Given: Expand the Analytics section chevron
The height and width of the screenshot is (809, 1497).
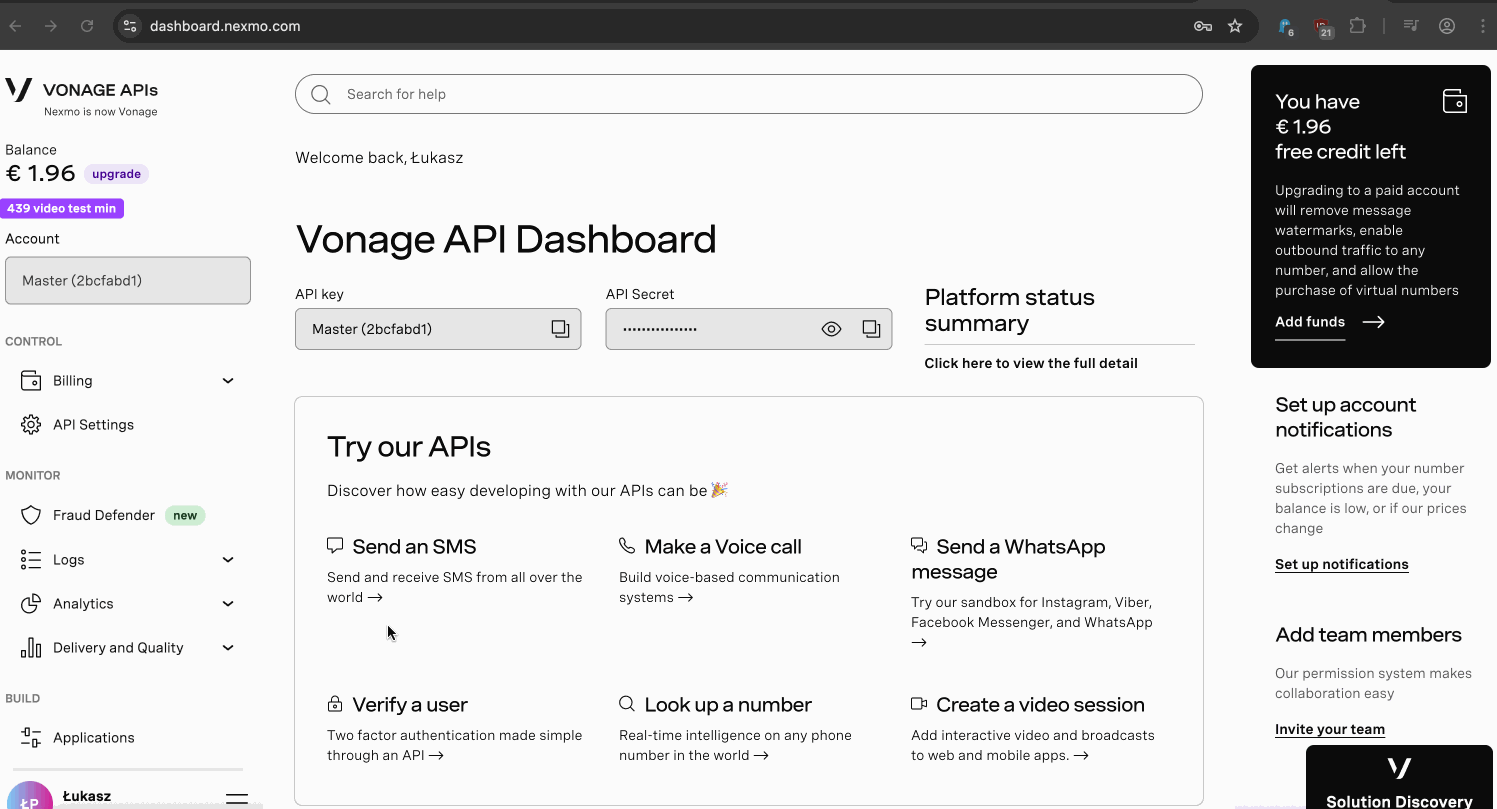Looking at the screenshot, I should tap(228, 604).
